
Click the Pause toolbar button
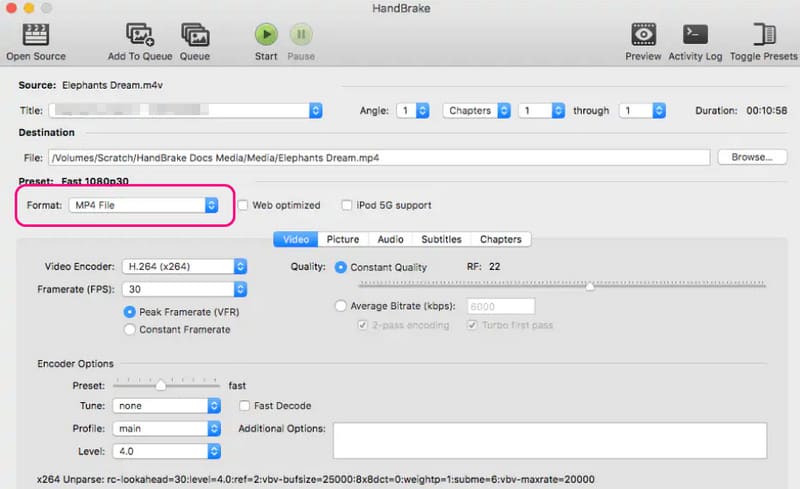tap(301, 35)
